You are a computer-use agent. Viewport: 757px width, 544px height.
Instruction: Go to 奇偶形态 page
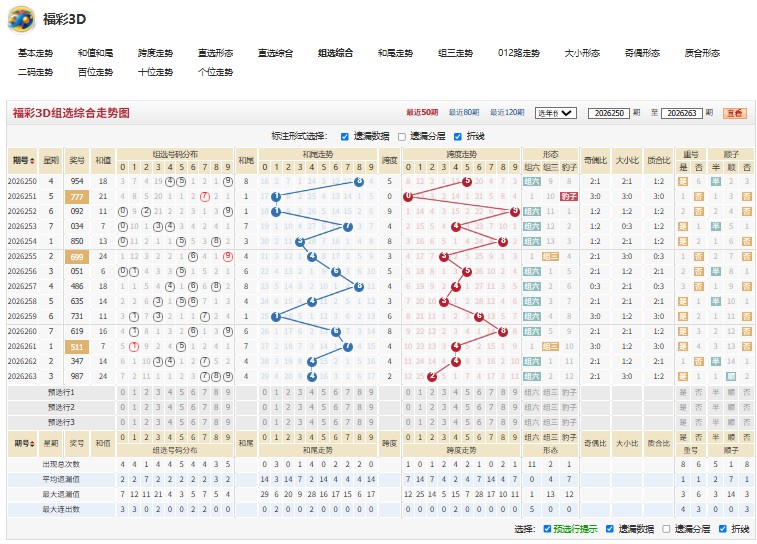coord(642,53)
